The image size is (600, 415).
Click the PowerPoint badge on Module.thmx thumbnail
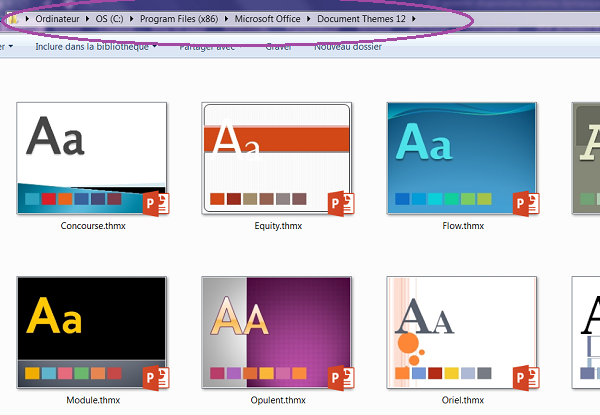click(157, 378)
